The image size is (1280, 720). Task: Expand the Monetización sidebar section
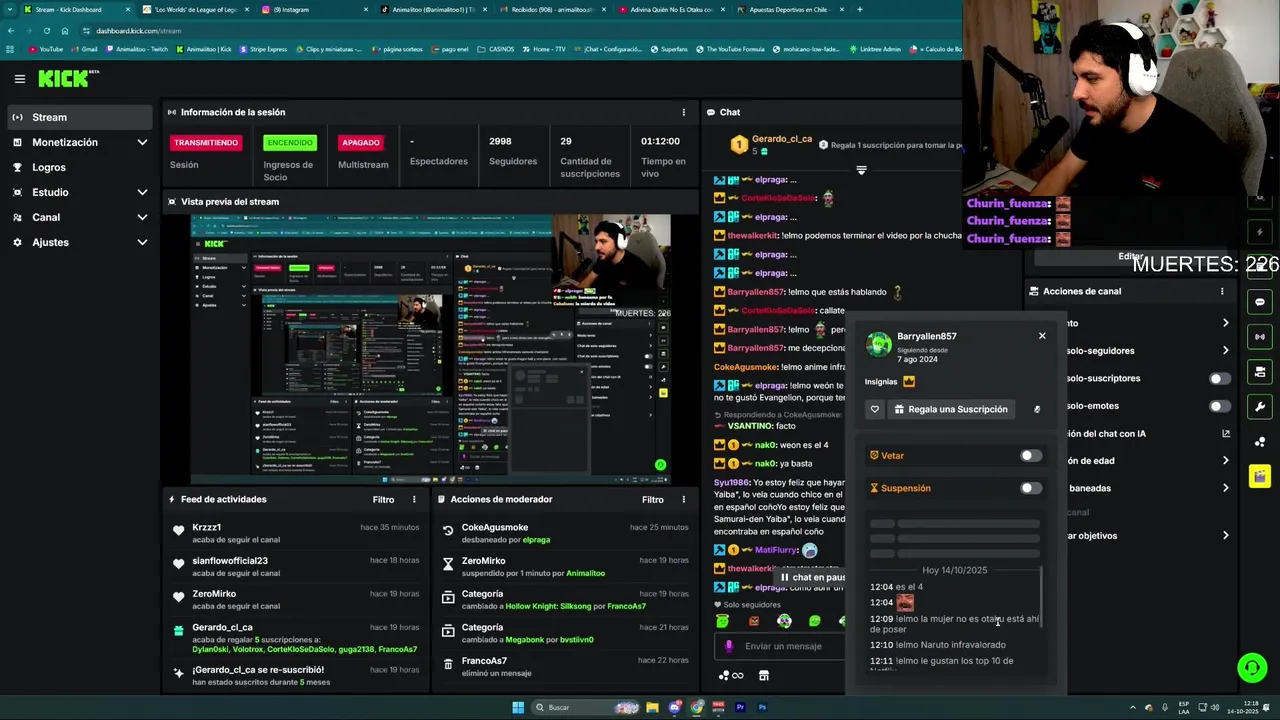coord(80,142)
